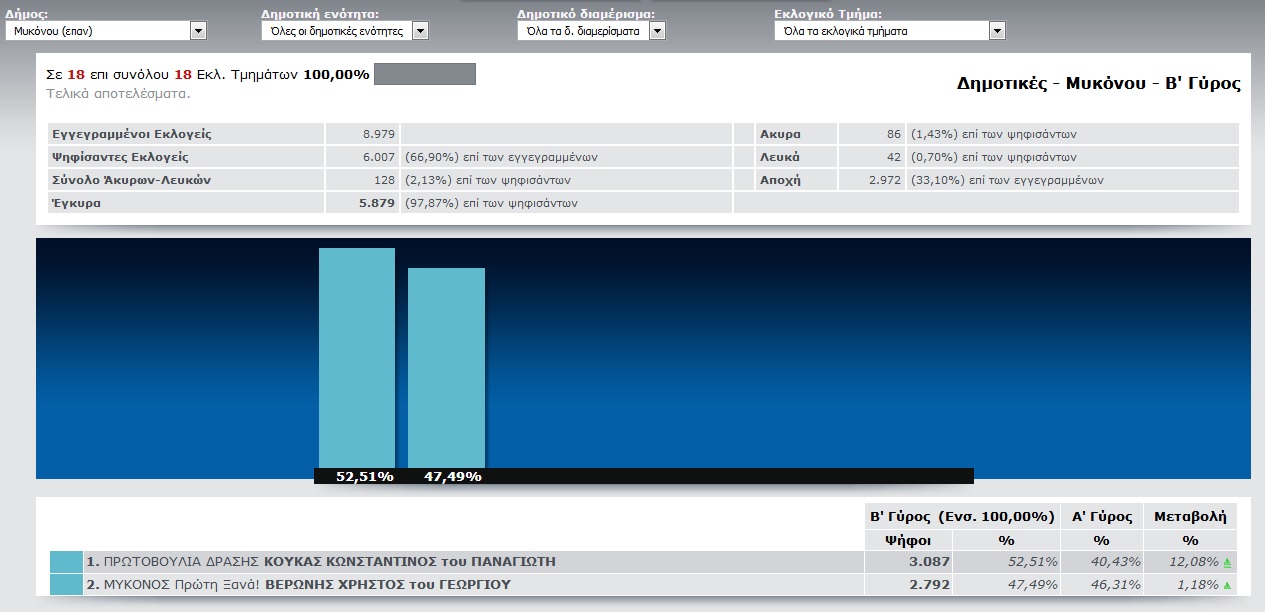Select candidate ΚΟΥΚΑΣ ΚΩΝΣΤΑΝΤΙΝΟΣ του ΠΑΝΑΓΙΩΤΗ
This screenshot has width=1265, height=612.
pos(409,562)
